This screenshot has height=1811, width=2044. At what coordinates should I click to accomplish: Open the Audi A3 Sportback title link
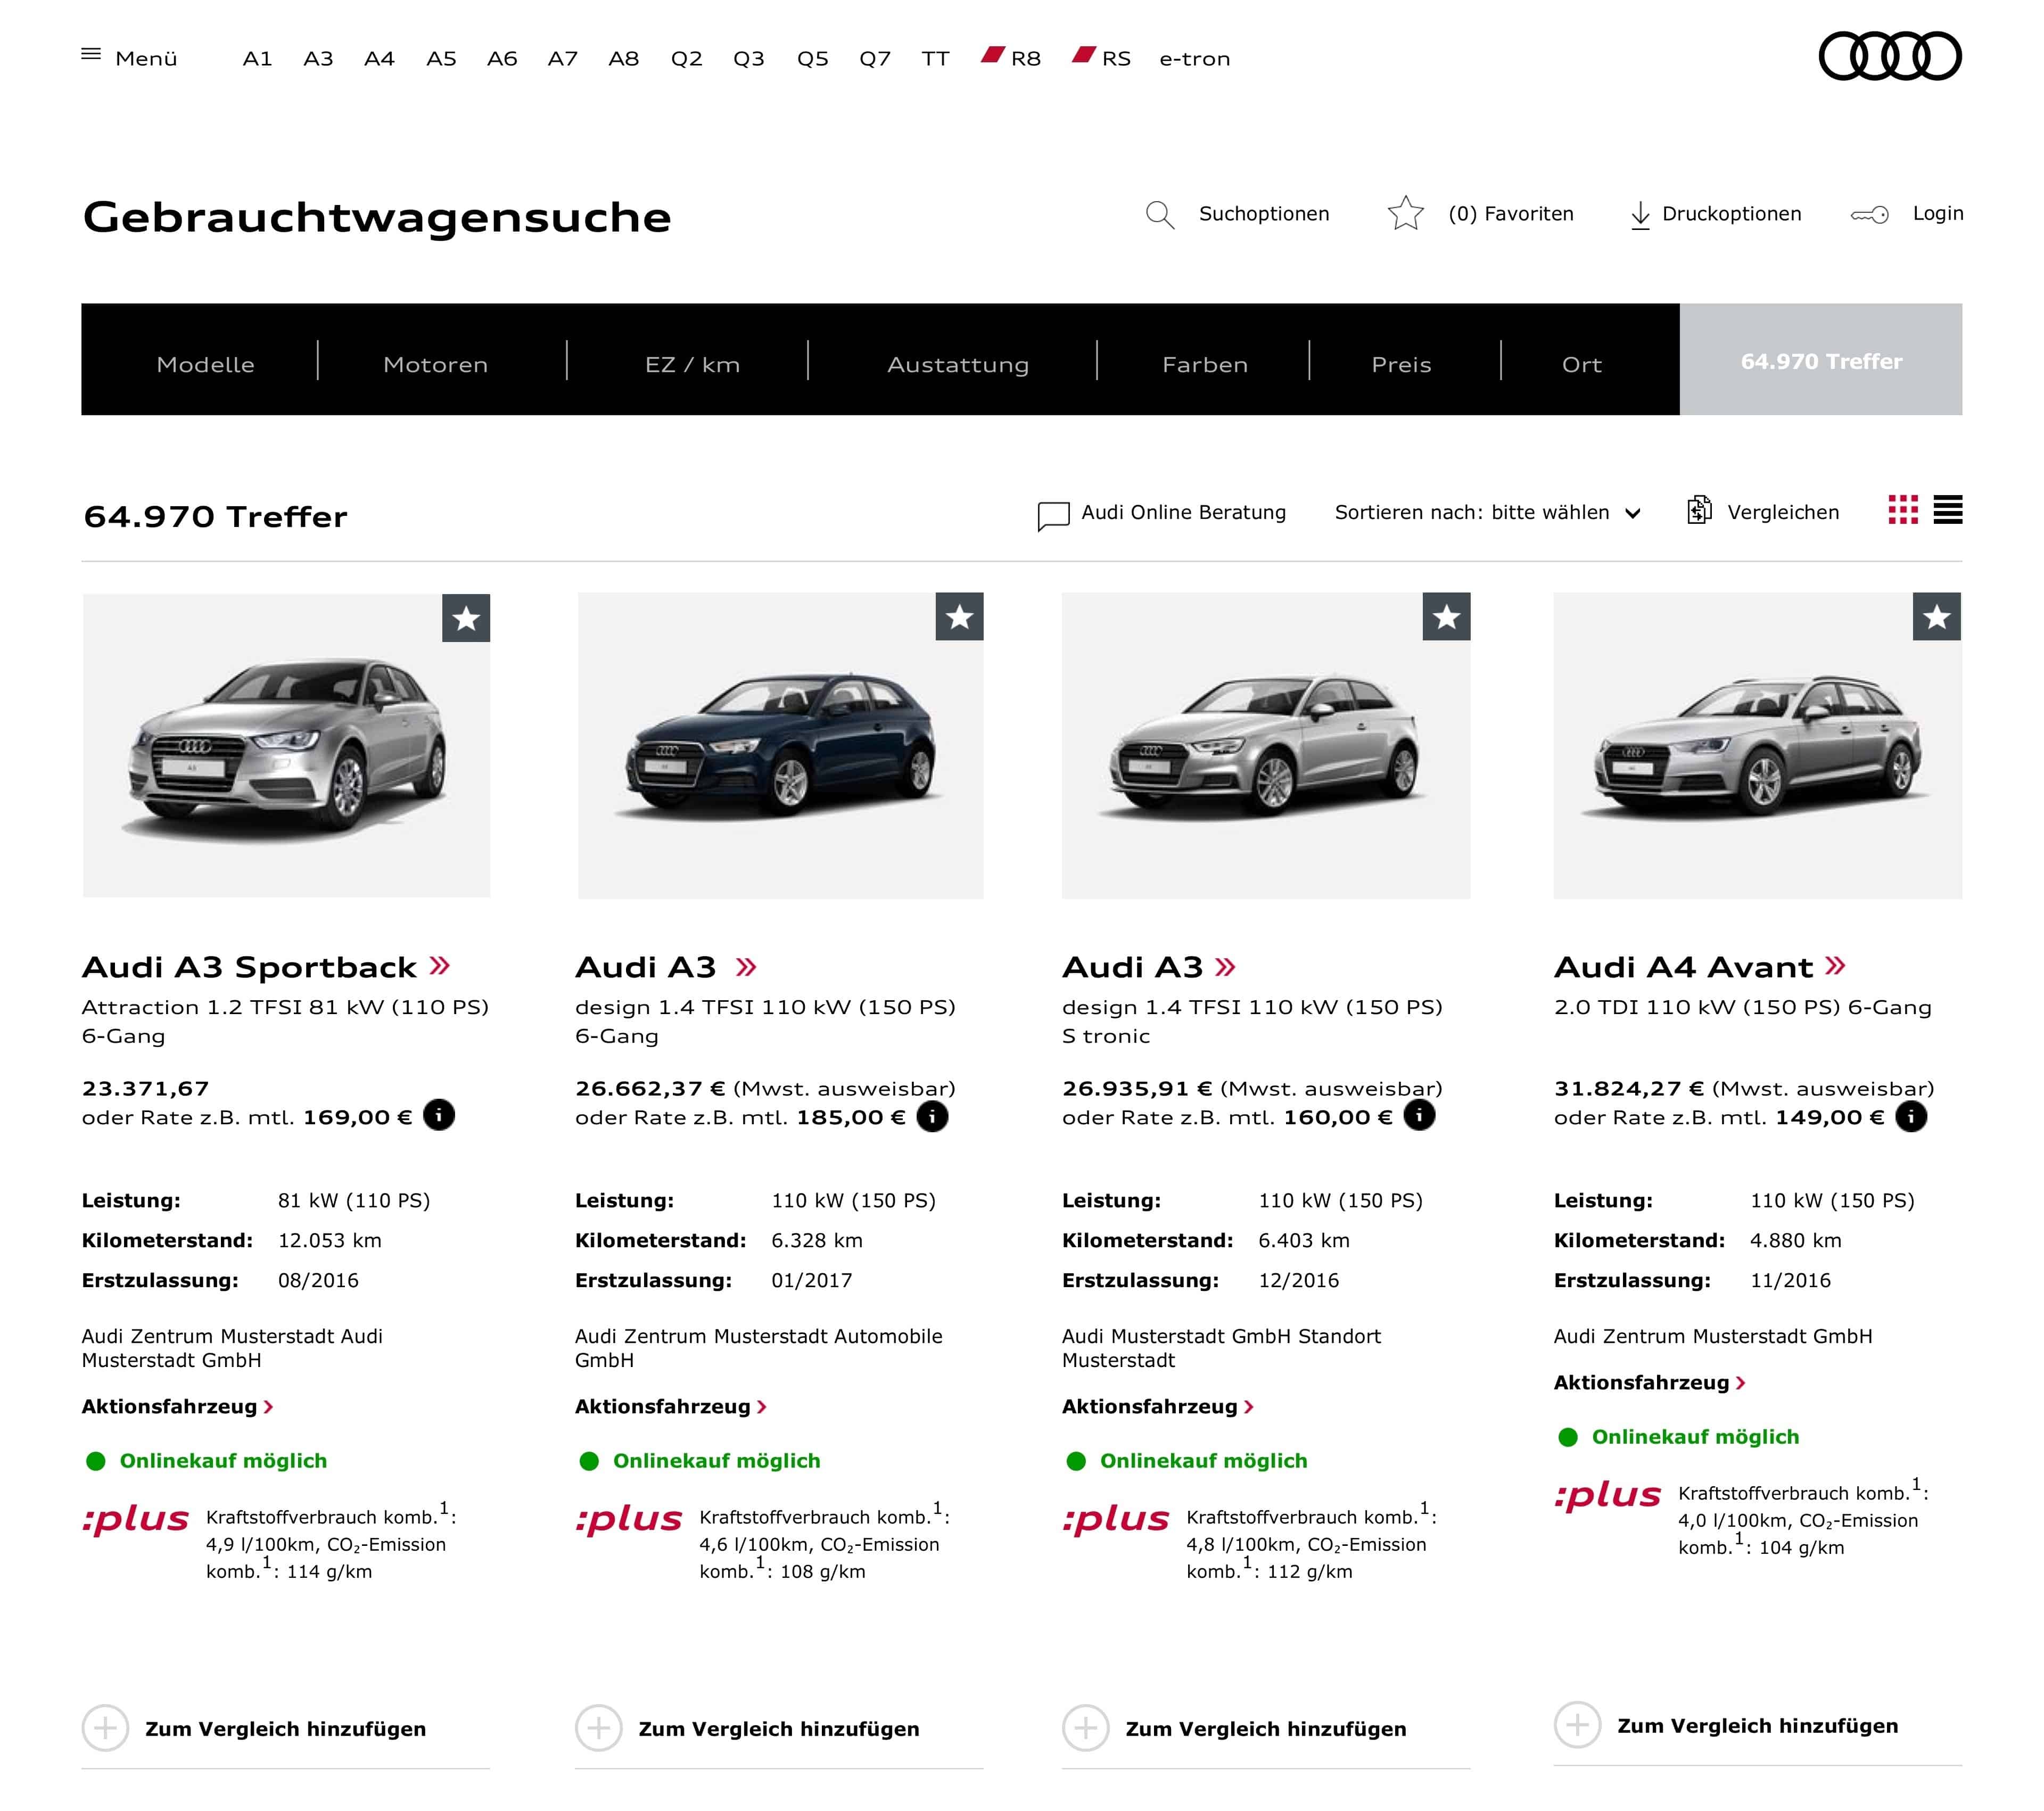pos(249,967)
